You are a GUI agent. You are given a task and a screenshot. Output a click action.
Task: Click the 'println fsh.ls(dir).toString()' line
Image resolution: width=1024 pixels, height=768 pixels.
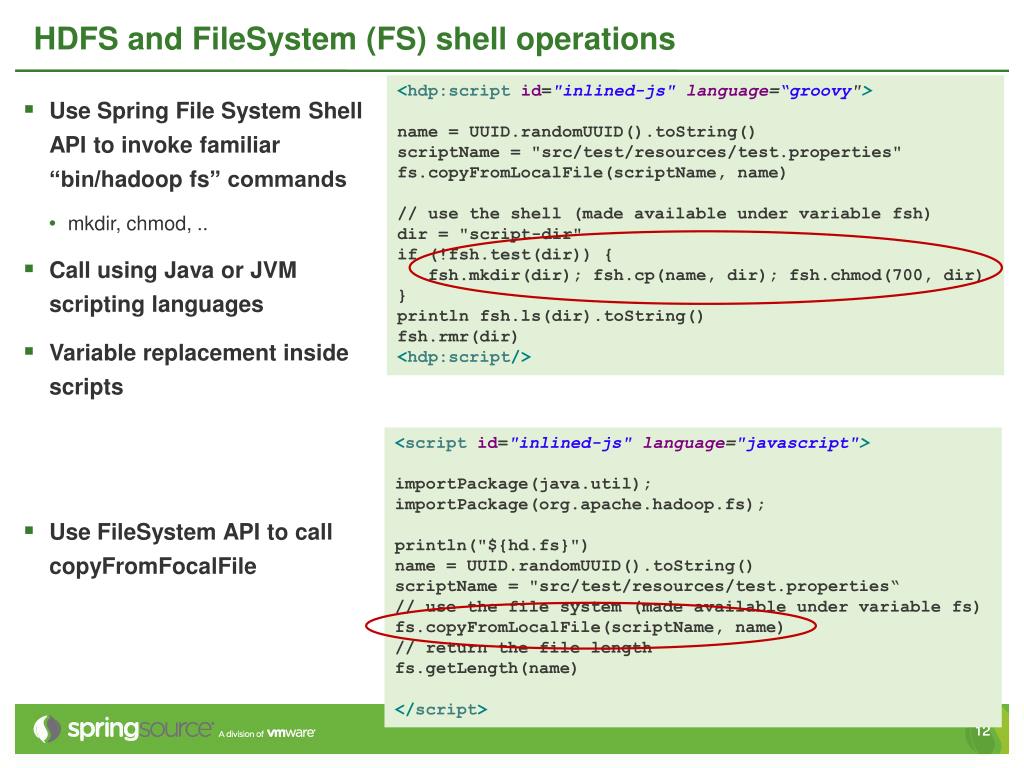tap(550, 316)
